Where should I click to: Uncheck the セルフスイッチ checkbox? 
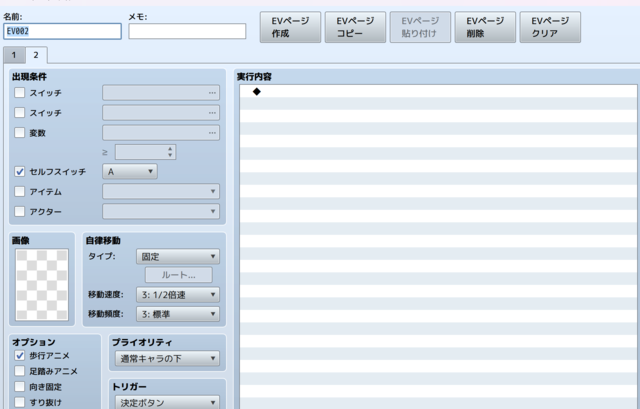(20, 171)
